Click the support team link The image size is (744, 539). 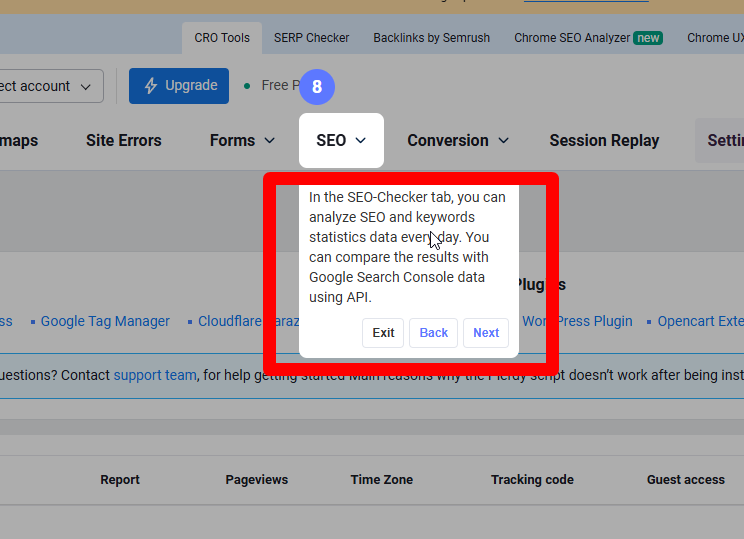tap(155, 375)
